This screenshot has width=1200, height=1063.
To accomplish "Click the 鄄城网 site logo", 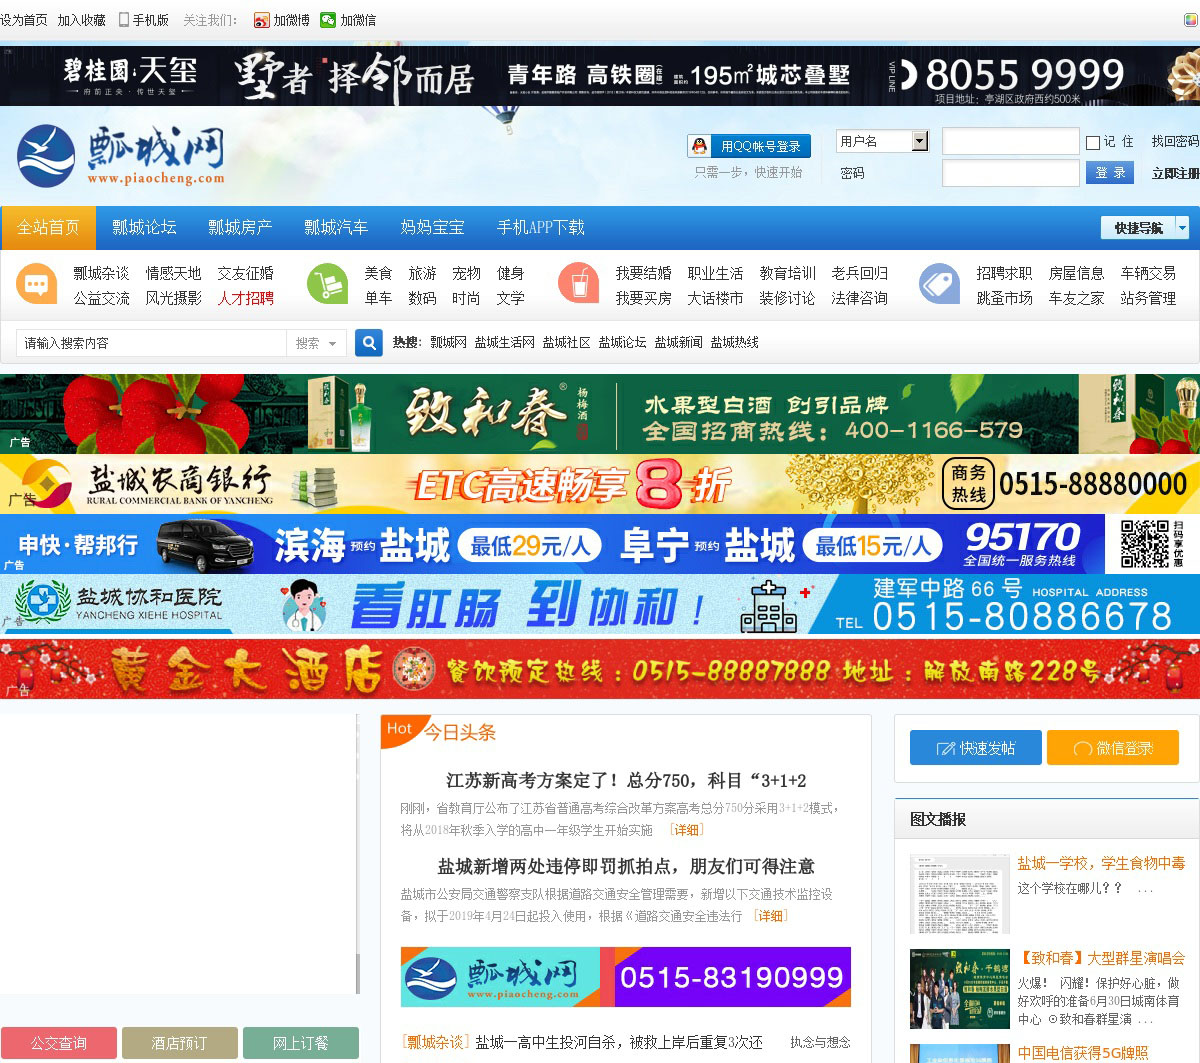I will click(121, 156).
